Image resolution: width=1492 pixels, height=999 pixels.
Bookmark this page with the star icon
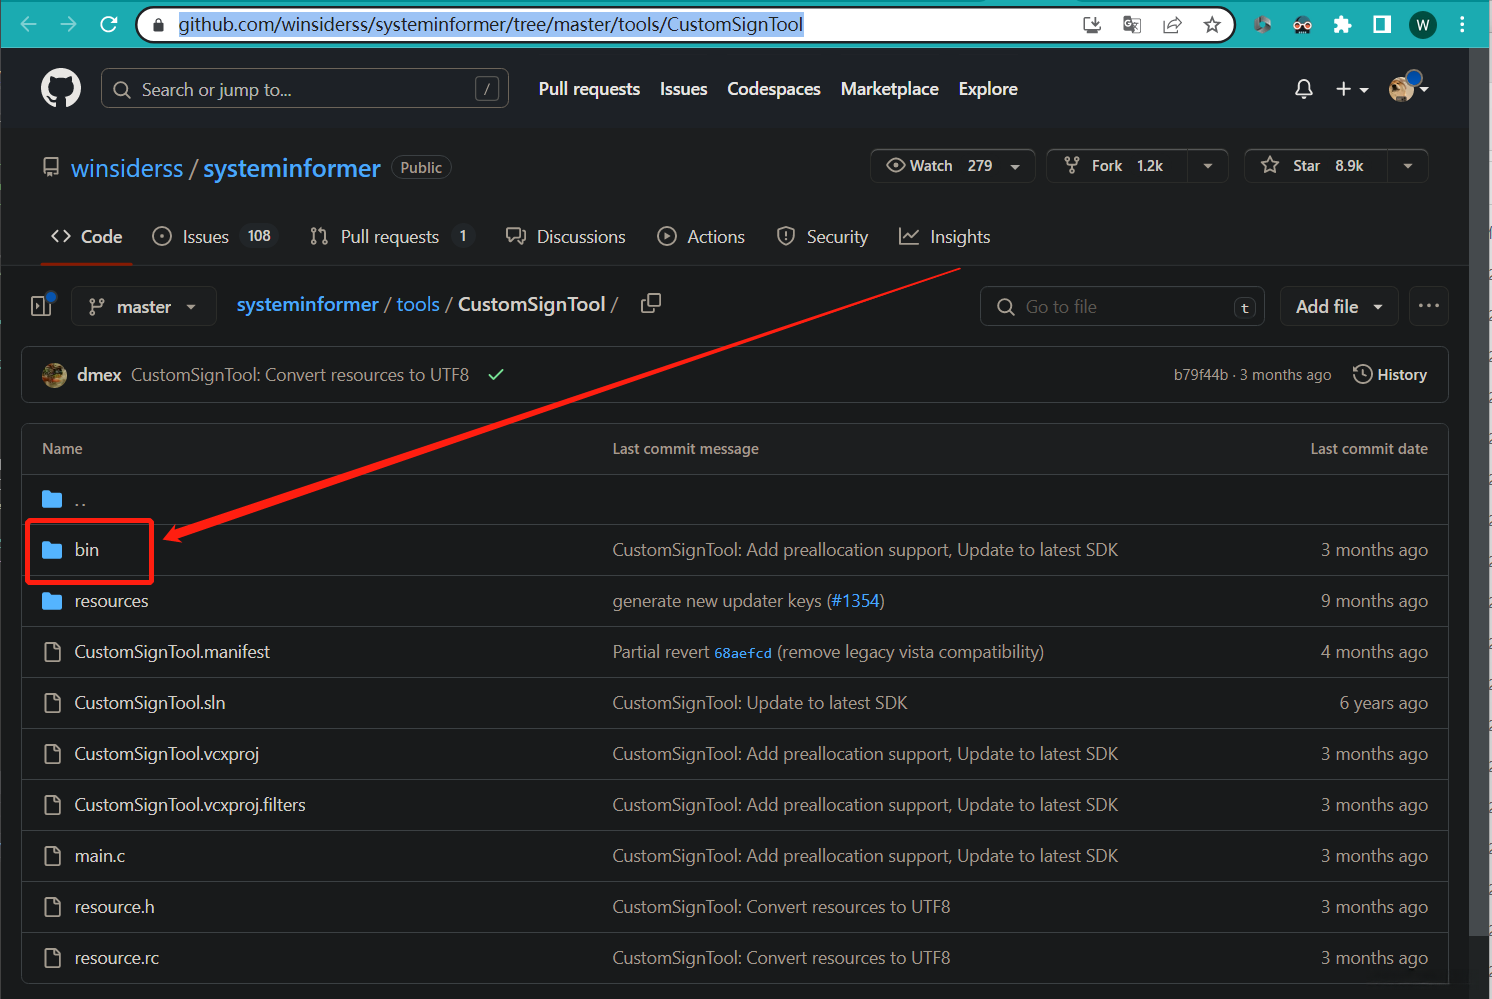tap(1212, 25)
